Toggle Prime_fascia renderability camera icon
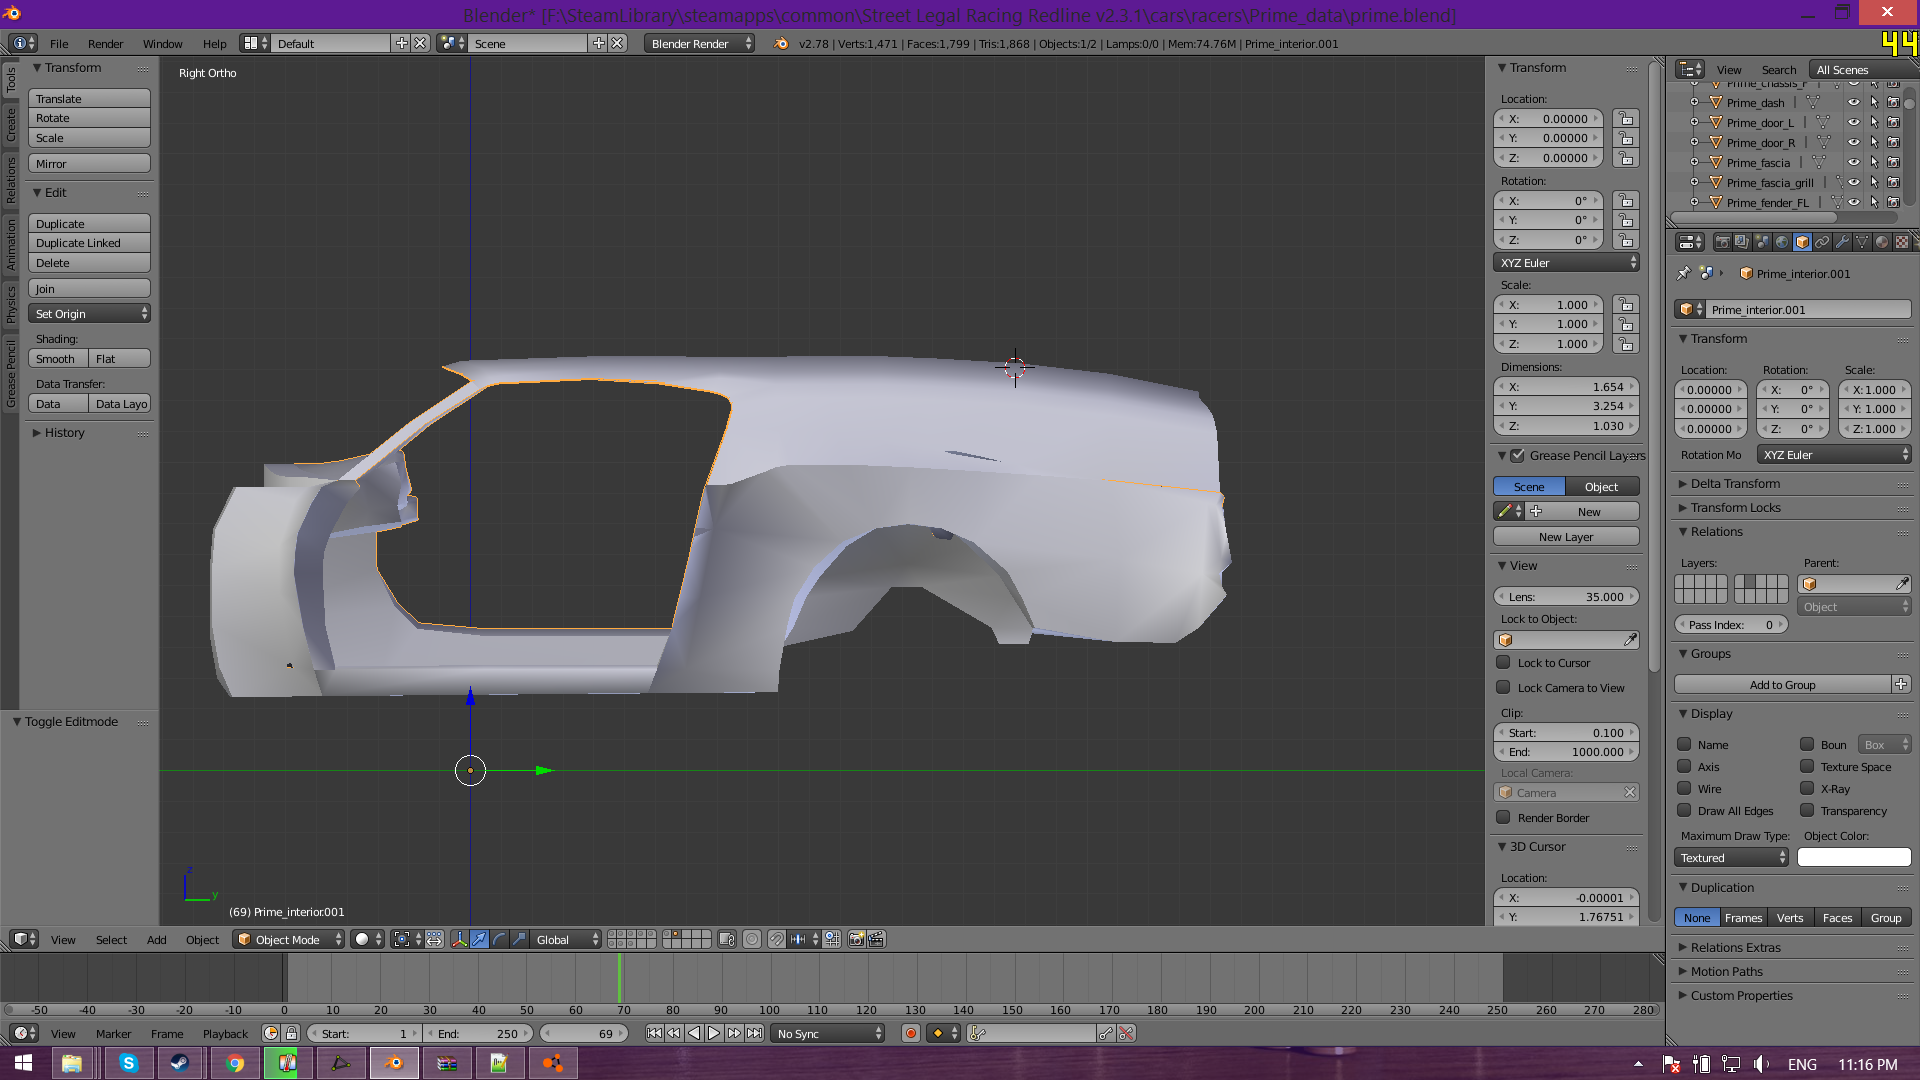This screenshot has width=1920, height=1080. 1893,162
